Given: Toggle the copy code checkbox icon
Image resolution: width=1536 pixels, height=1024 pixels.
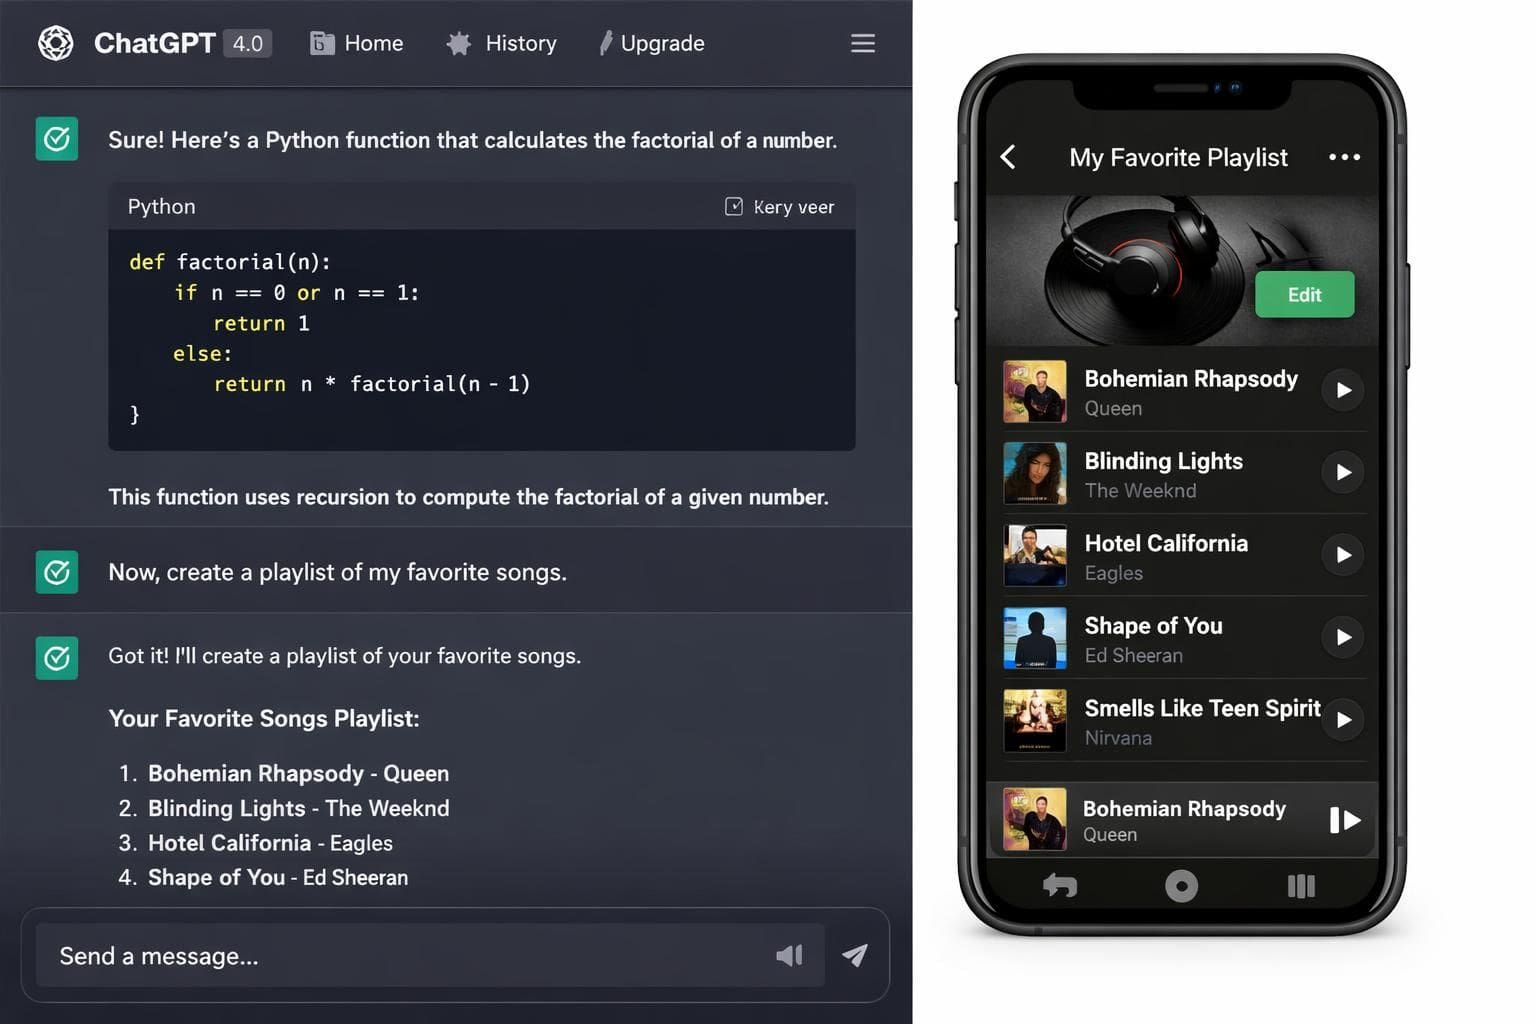Looking at the screenshot, I should click(734, 206).
